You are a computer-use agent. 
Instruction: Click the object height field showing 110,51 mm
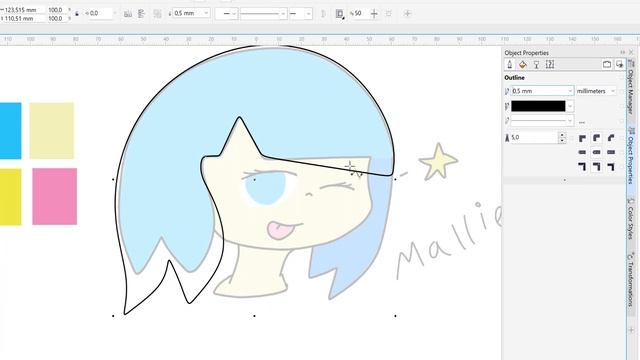(x=22, y=18)
